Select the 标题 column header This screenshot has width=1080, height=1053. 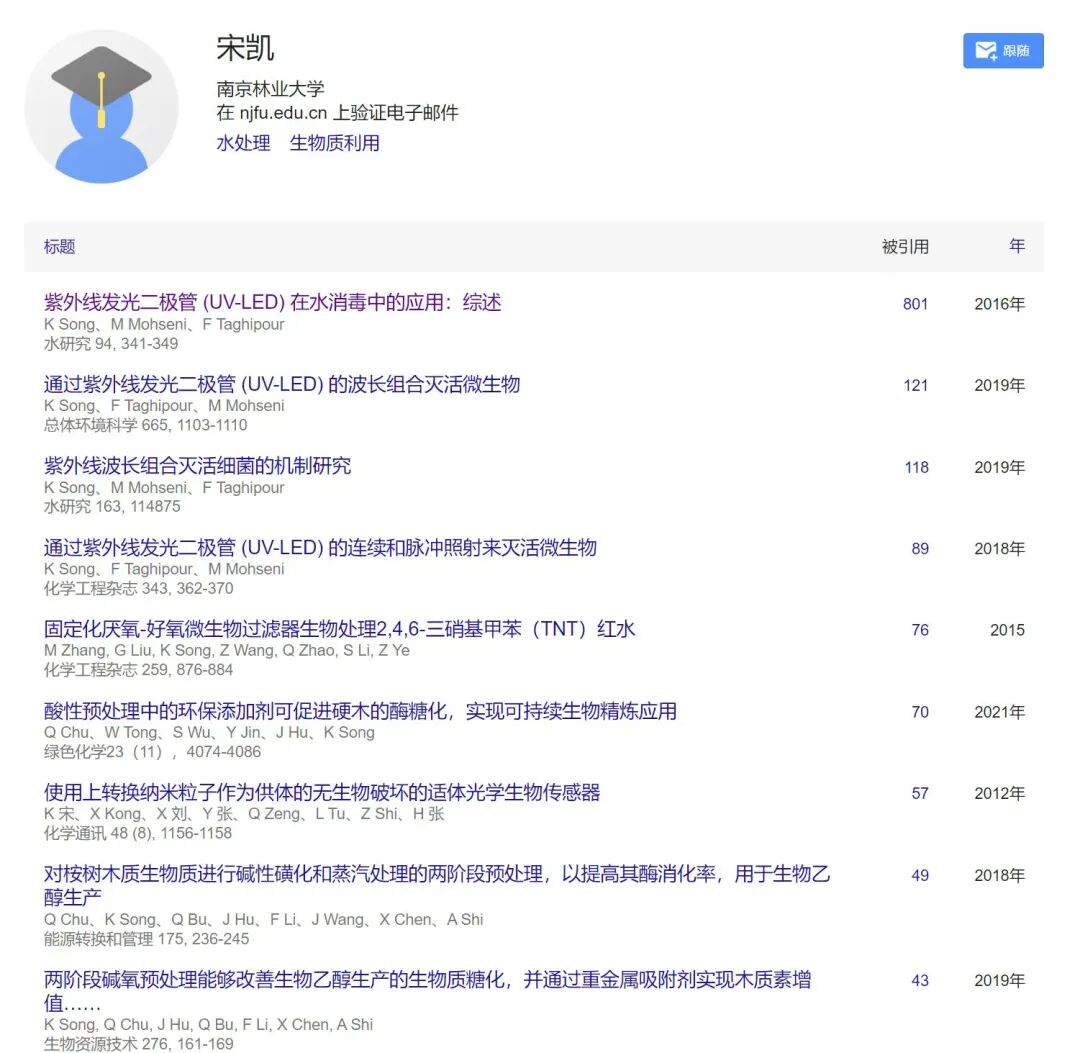pyautogui.click(x=59, y=247)
